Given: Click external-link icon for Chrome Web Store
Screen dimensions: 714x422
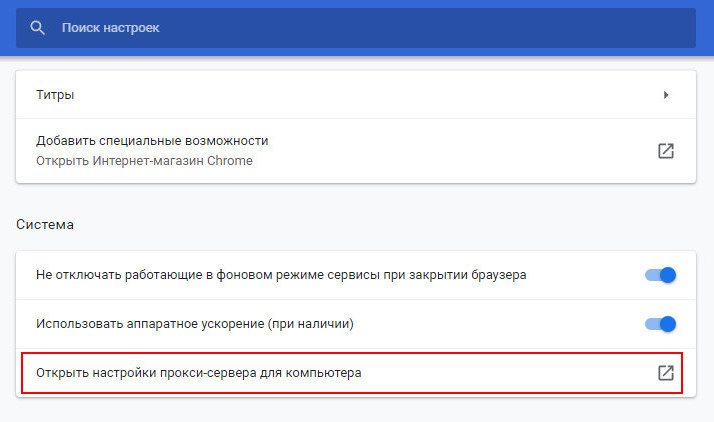Looking at the screenshot, I should [666, 151].
